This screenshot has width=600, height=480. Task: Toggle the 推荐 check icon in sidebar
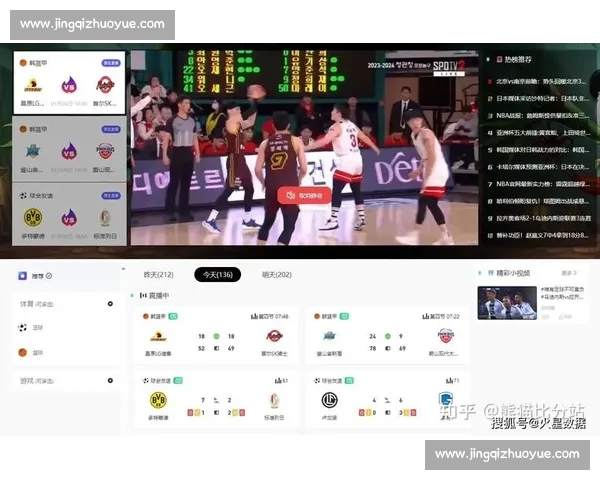pos(49,276)
